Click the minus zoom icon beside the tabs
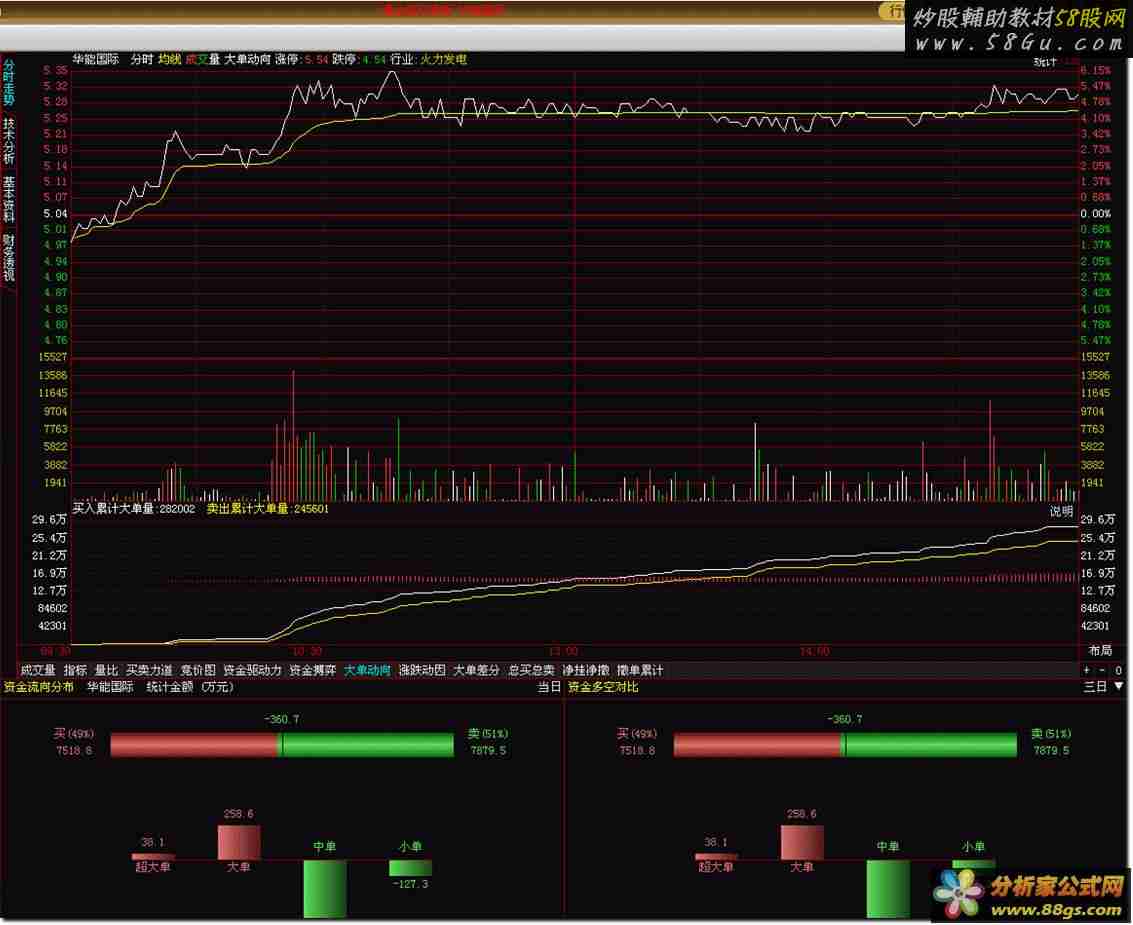The image size is (1133, 925). click(x=1102, y=670)
